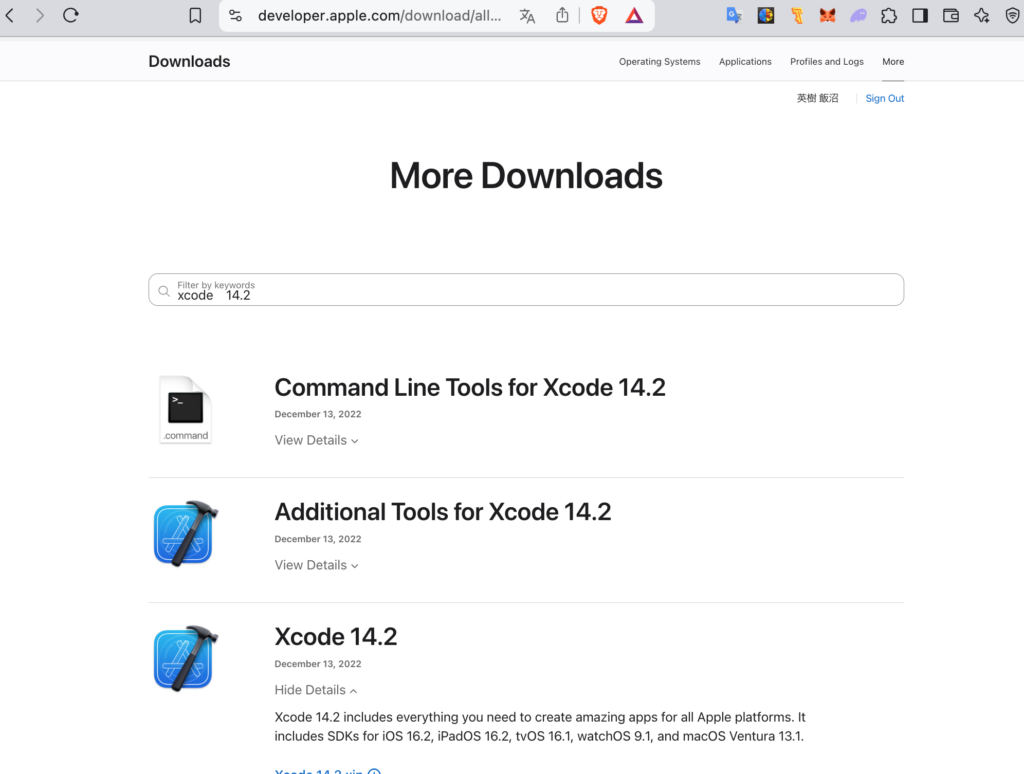Toggle the browser sidebar panel icon
Image resolution: width=1024 pixels, height=774 pixels.
click(x=920, y=16)
